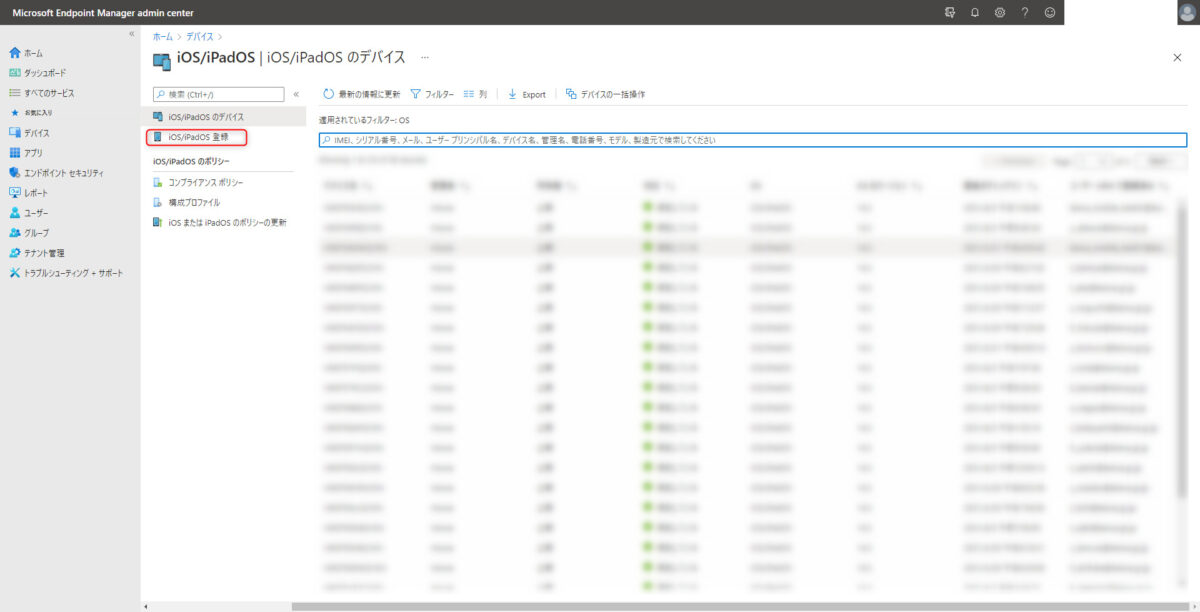Collapse the blade menu with the « chevron

click(x=294, y=94)
